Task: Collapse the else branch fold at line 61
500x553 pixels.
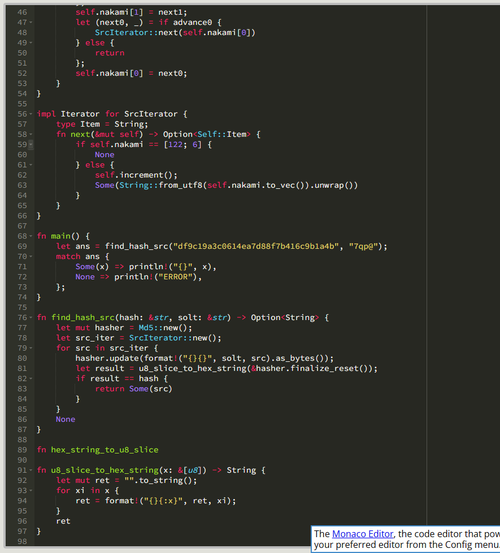Action: point(31,165)
